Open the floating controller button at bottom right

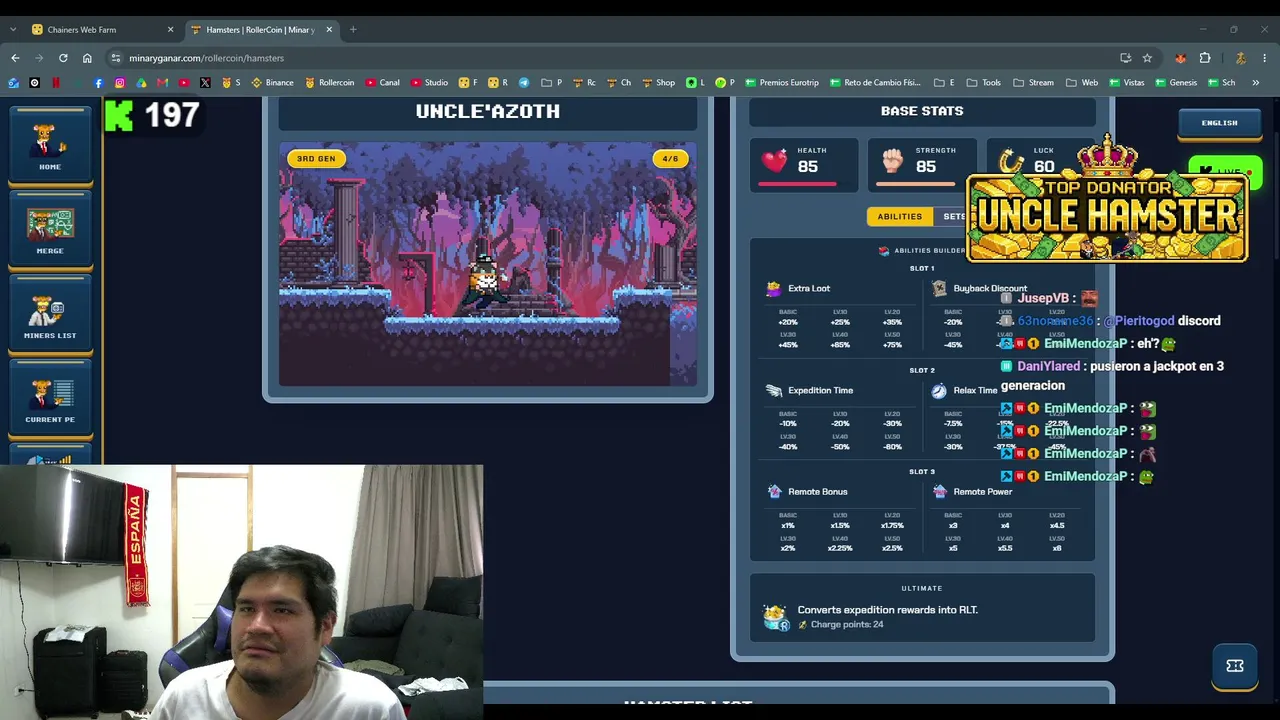point(1235,666)
